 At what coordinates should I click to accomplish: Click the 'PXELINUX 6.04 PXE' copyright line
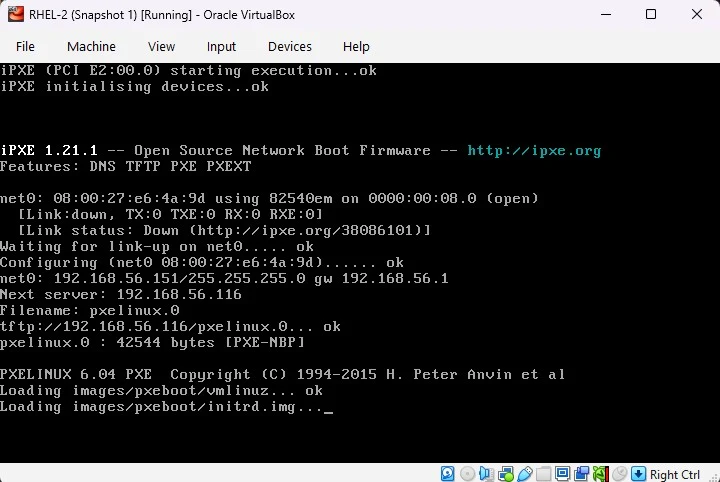(282, 375)
